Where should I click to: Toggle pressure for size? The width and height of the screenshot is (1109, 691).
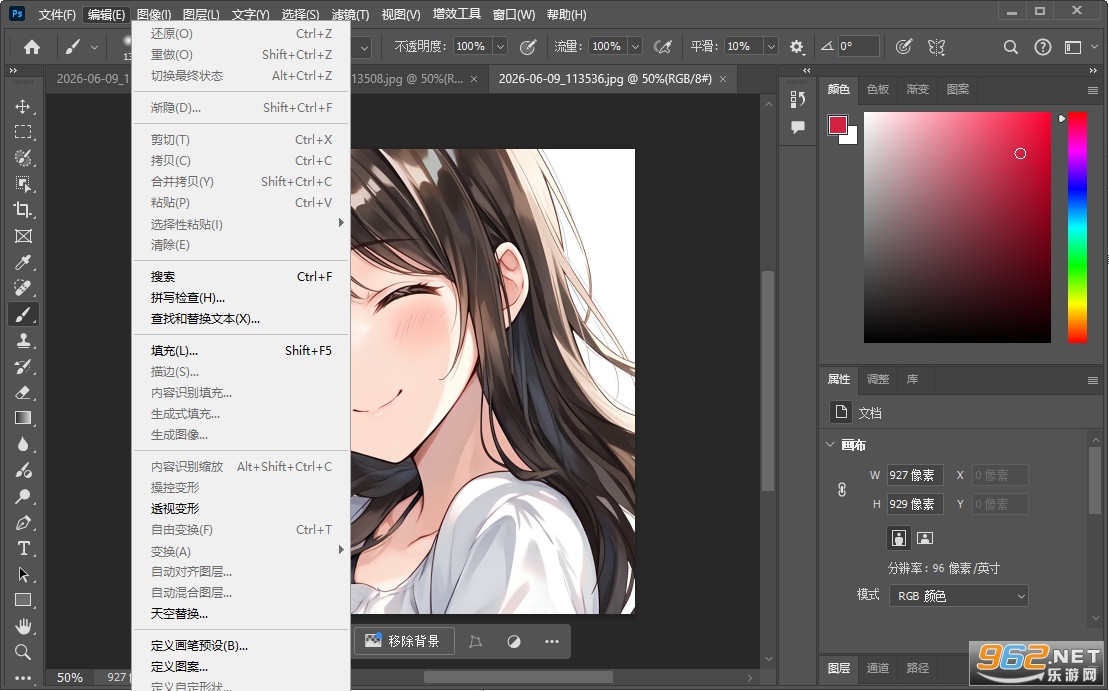(x=903, y=47)
